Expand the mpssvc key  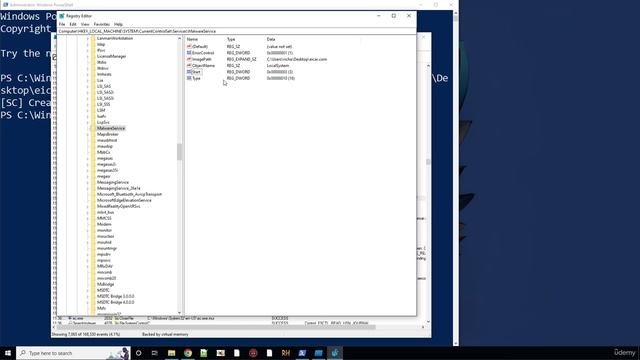[88, 260]
